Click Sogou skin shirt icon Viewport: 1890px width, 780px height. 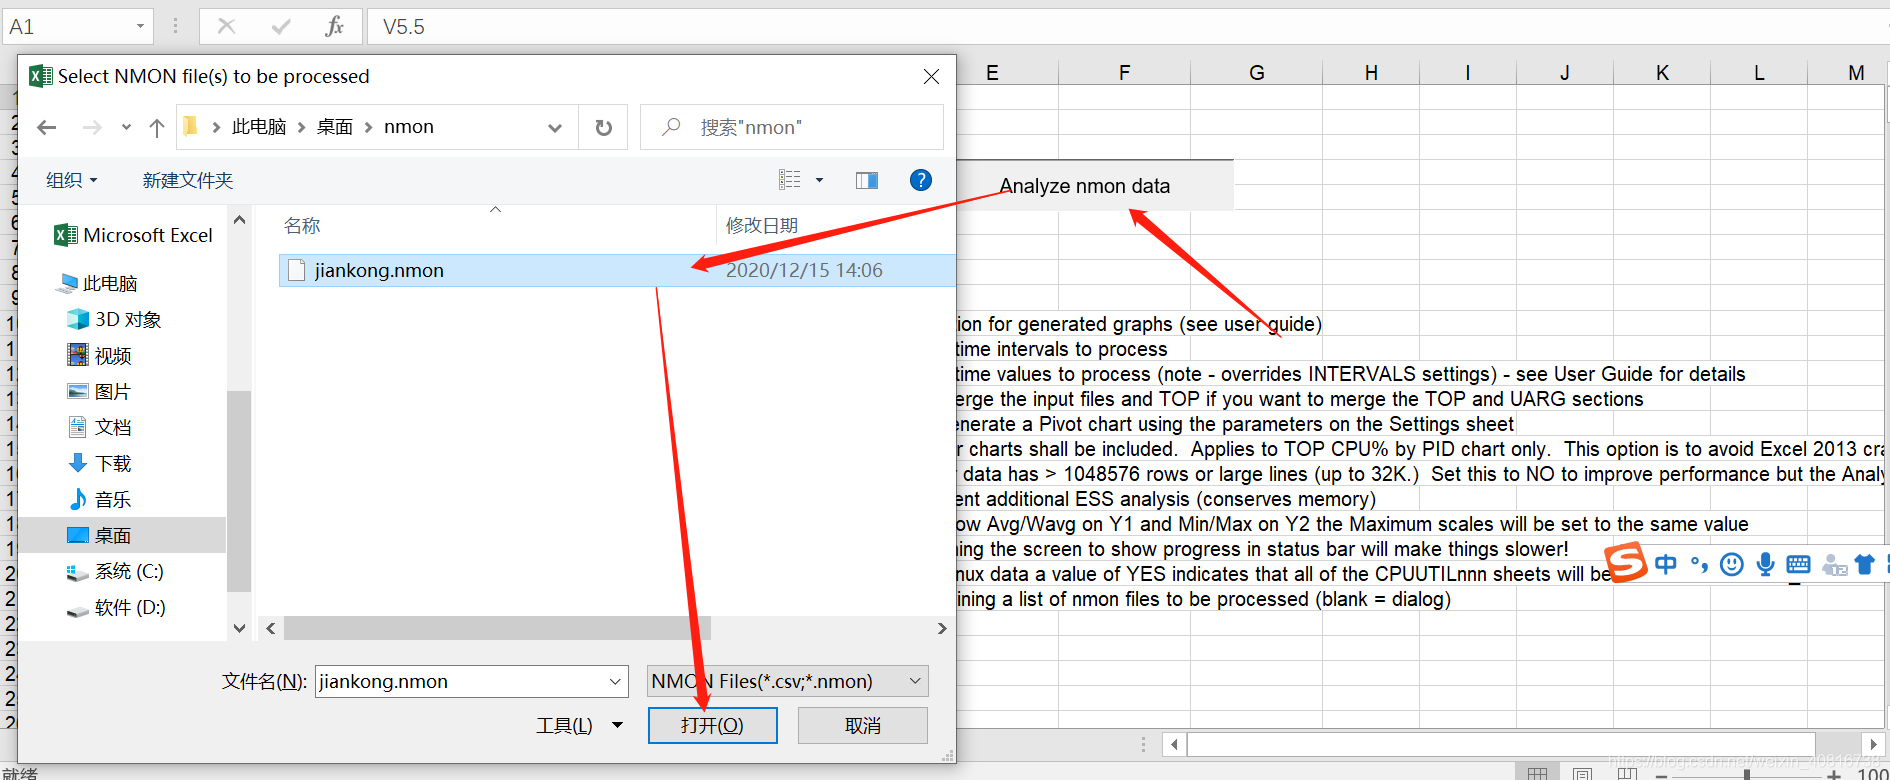point(1865,565)
